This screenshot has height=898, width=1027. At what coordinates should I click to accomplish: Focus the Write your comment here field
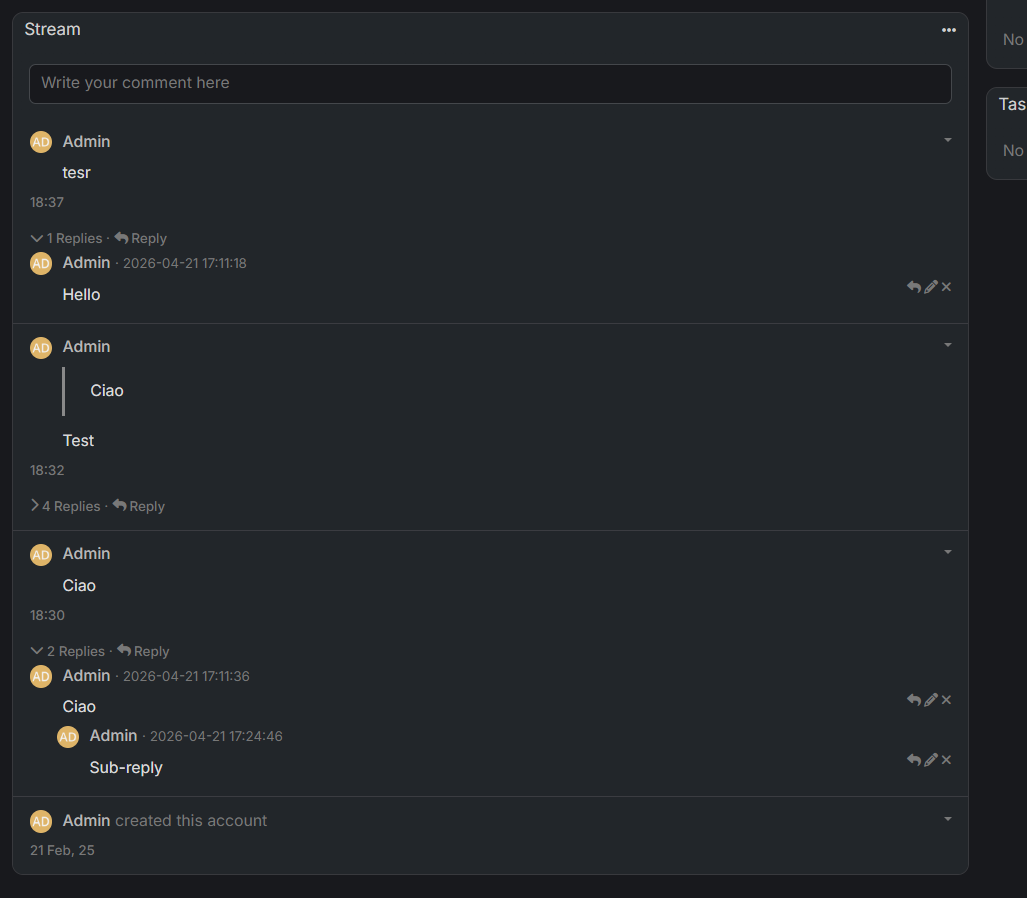[490, 84]
